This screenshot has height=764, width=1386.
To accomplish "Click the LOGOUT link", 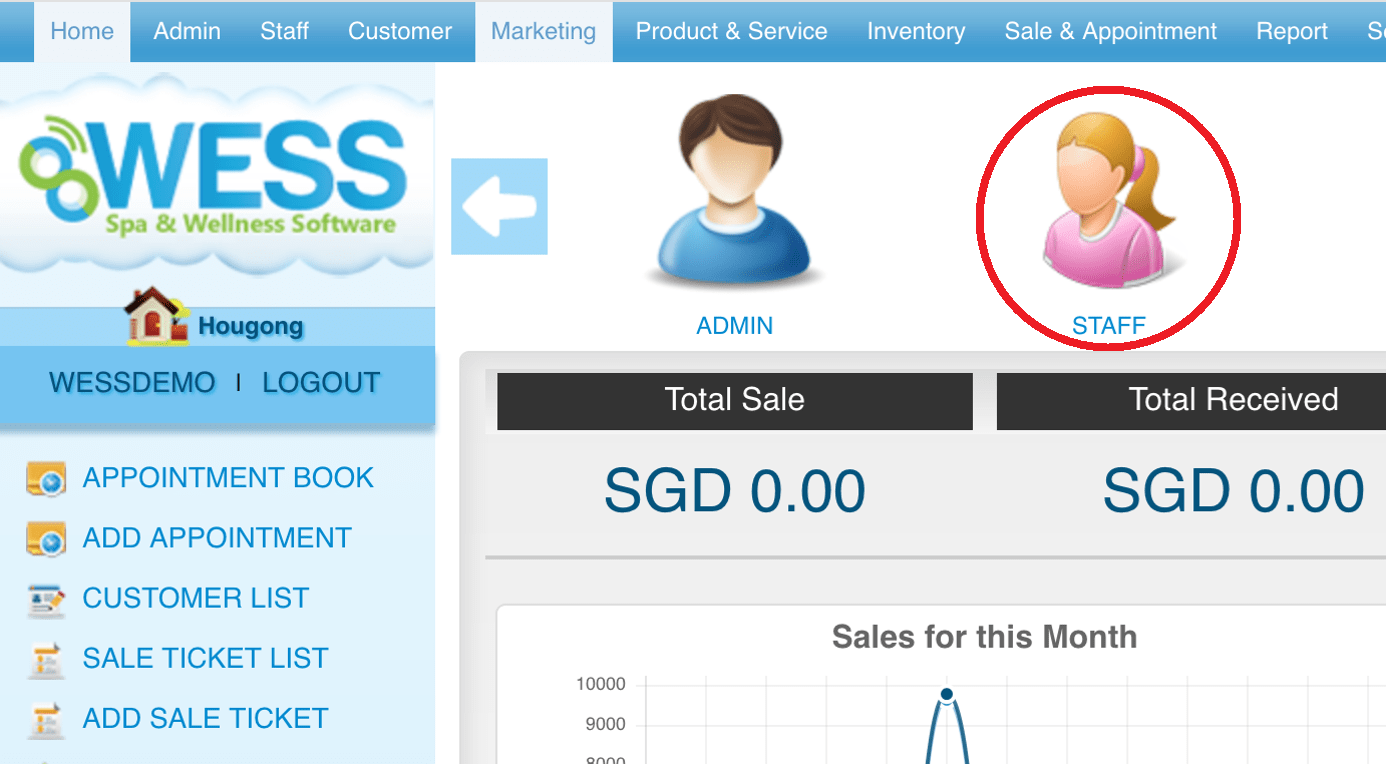I will 321,383.
